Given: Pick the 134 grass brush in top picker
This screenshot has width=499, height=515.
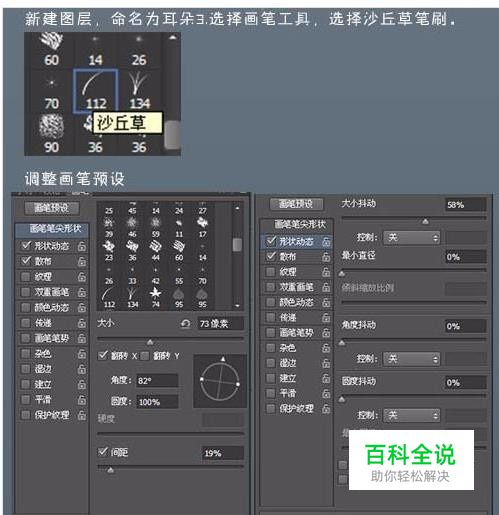Looking at the screenshot, I should point(139,91).
